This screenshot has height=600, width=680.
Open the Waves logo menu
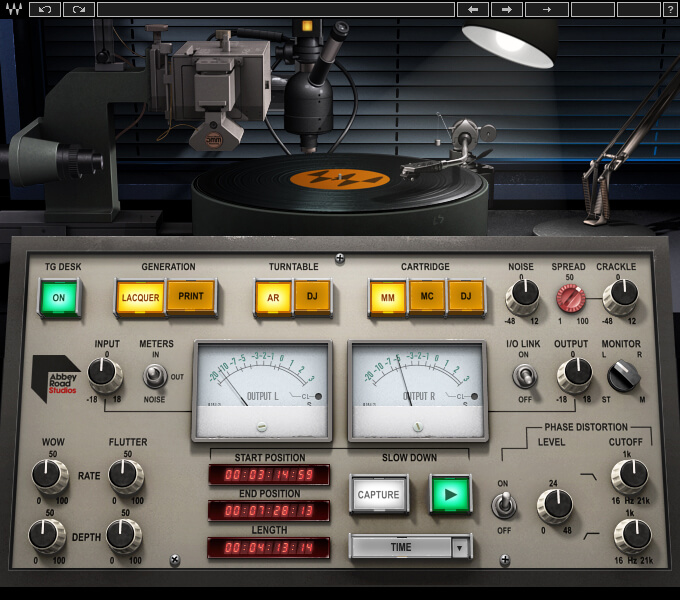[x=13, y=10]
